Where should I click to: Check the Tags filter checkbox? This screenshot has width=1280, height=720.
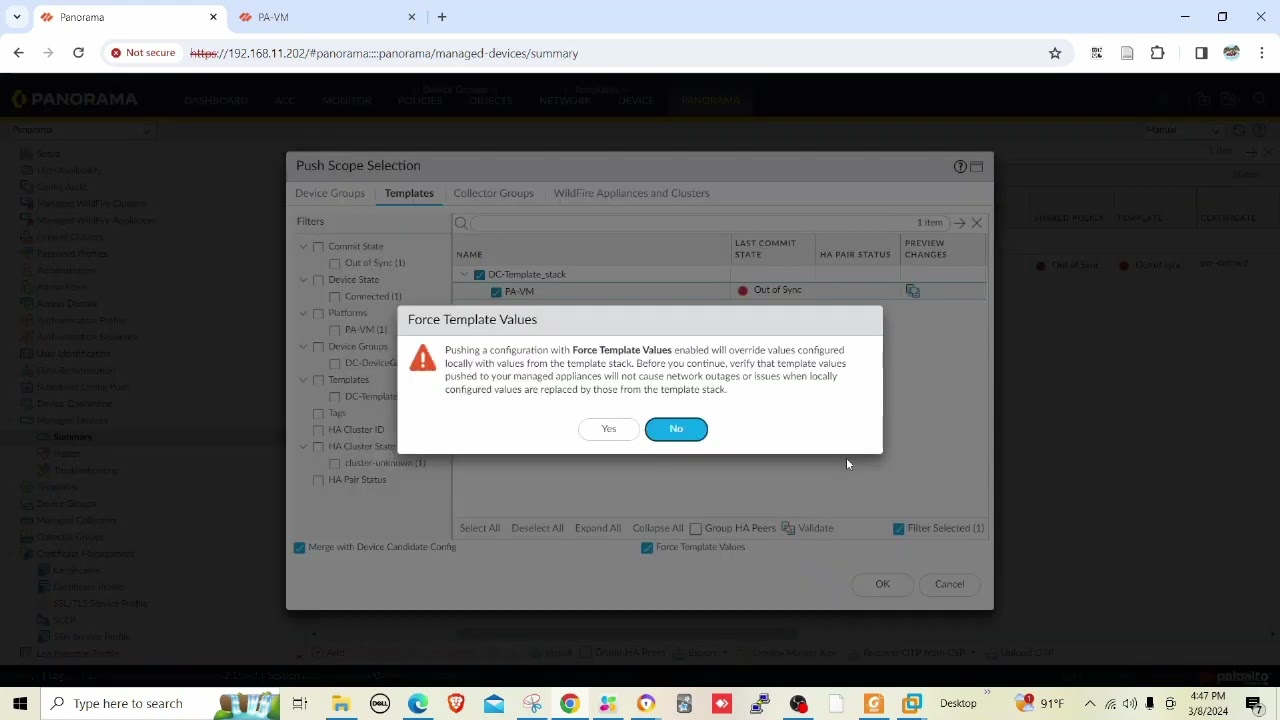[318, 413]
